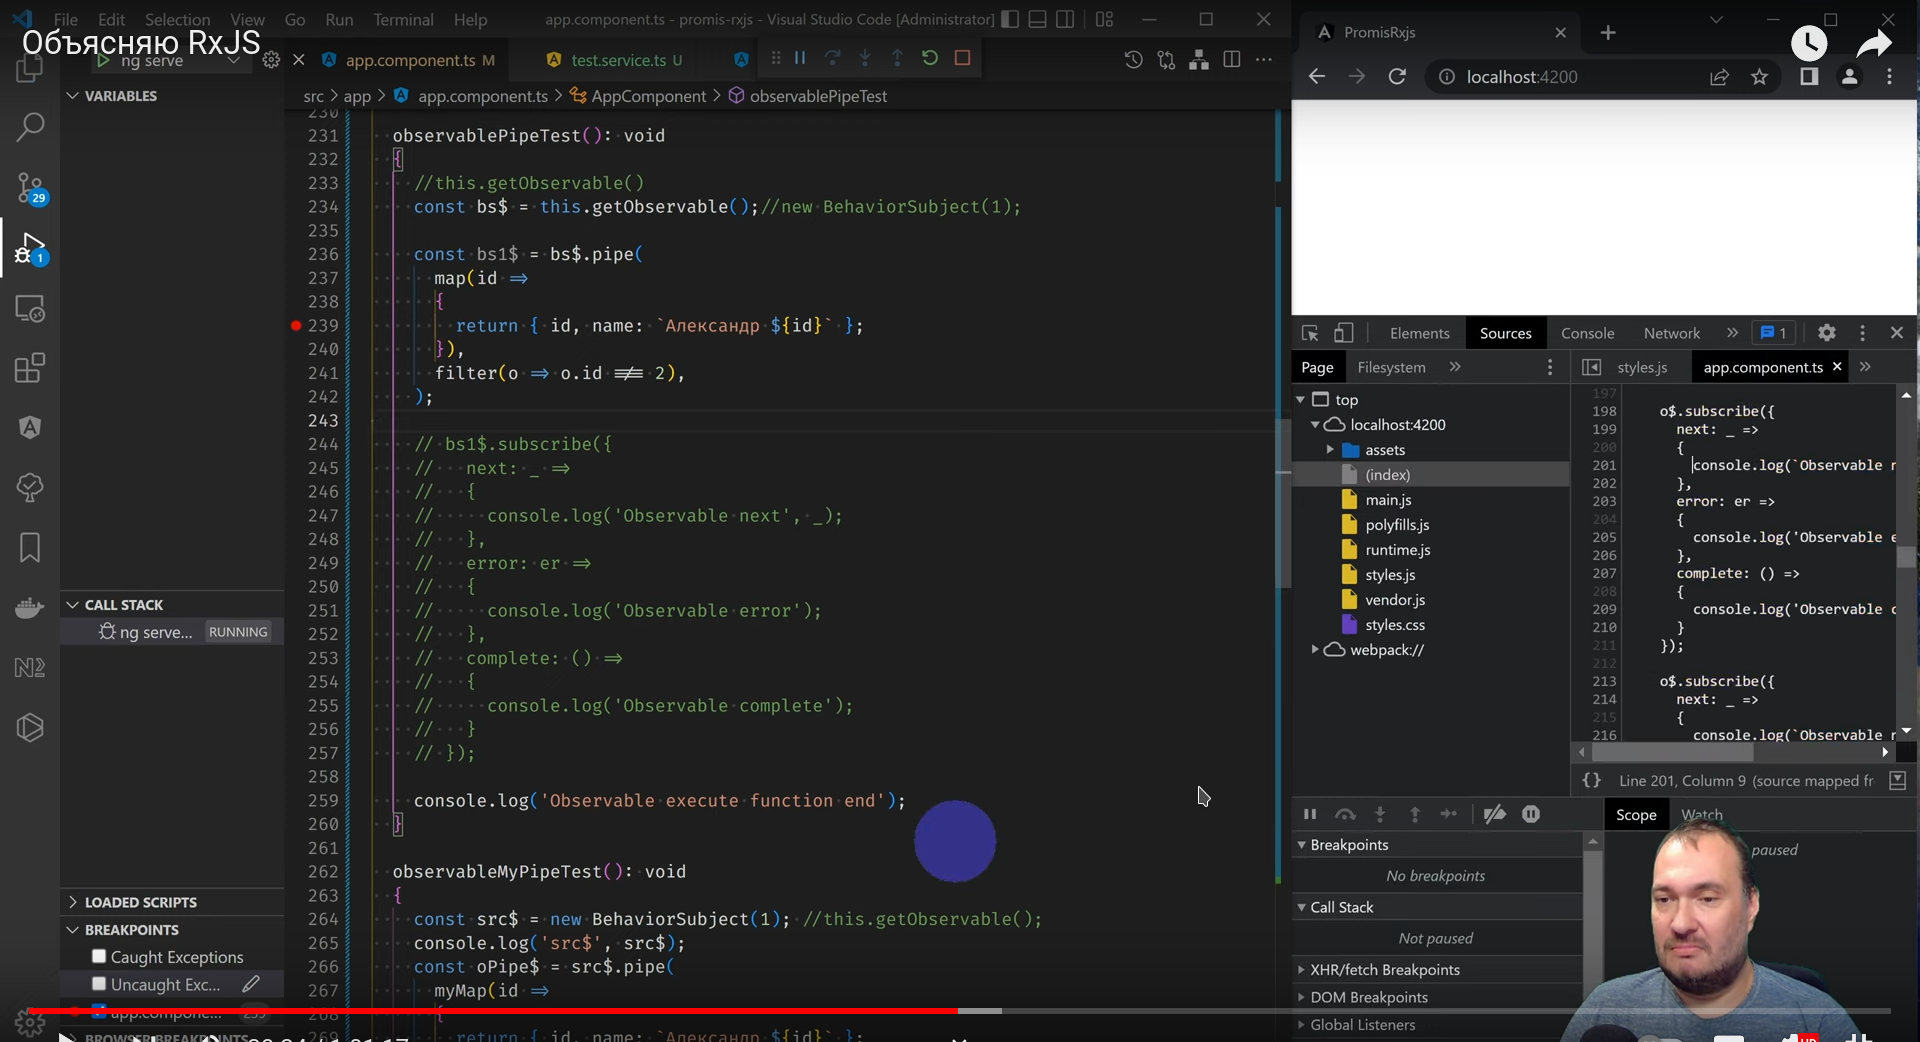Click the debug Stop square button
The height and width of the screenshot is (1042, 1920).
tap(962, 58)
